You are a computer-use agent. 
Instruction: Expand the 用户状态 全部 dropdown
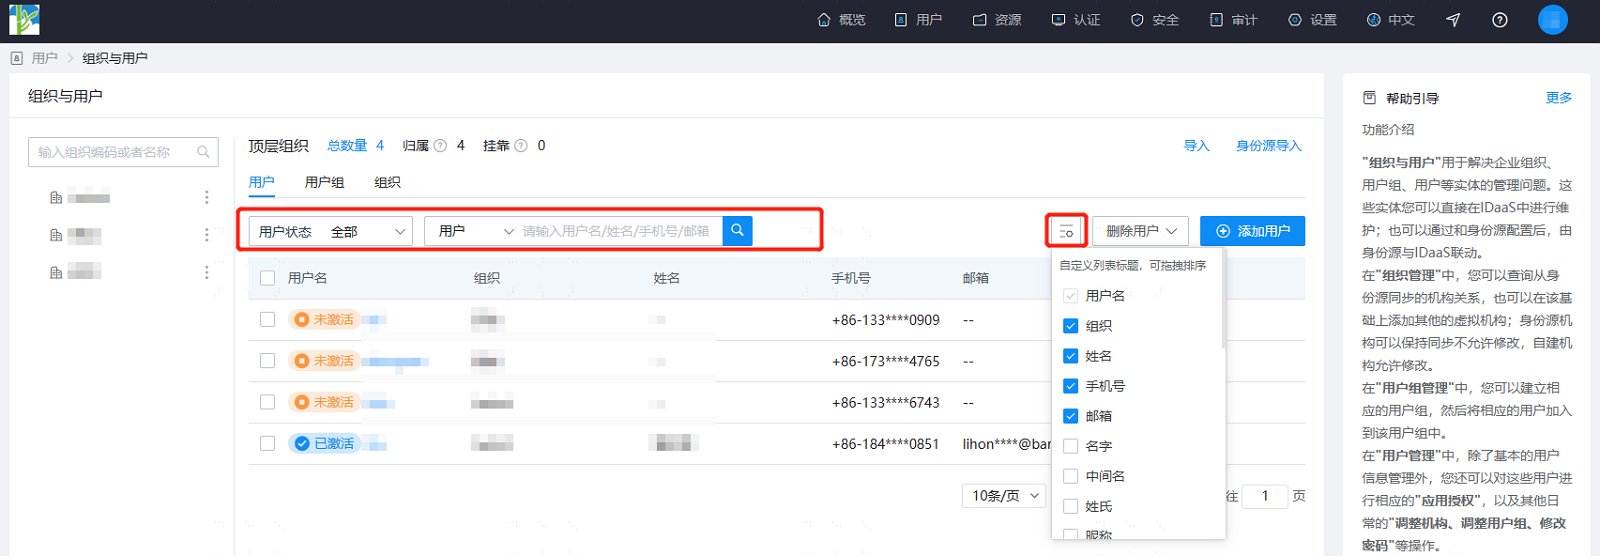point(331,231)
